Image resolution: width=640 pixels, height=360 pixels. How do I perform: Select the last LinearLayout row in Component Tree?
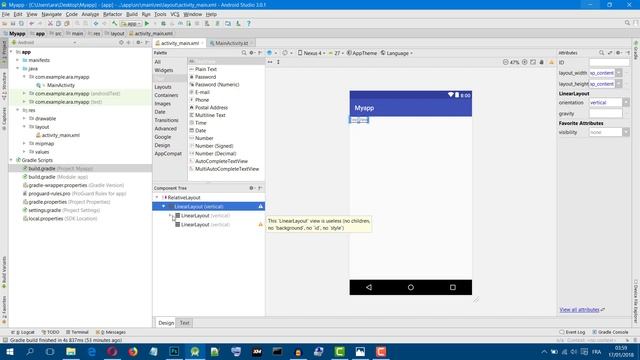tap(209, 225)
